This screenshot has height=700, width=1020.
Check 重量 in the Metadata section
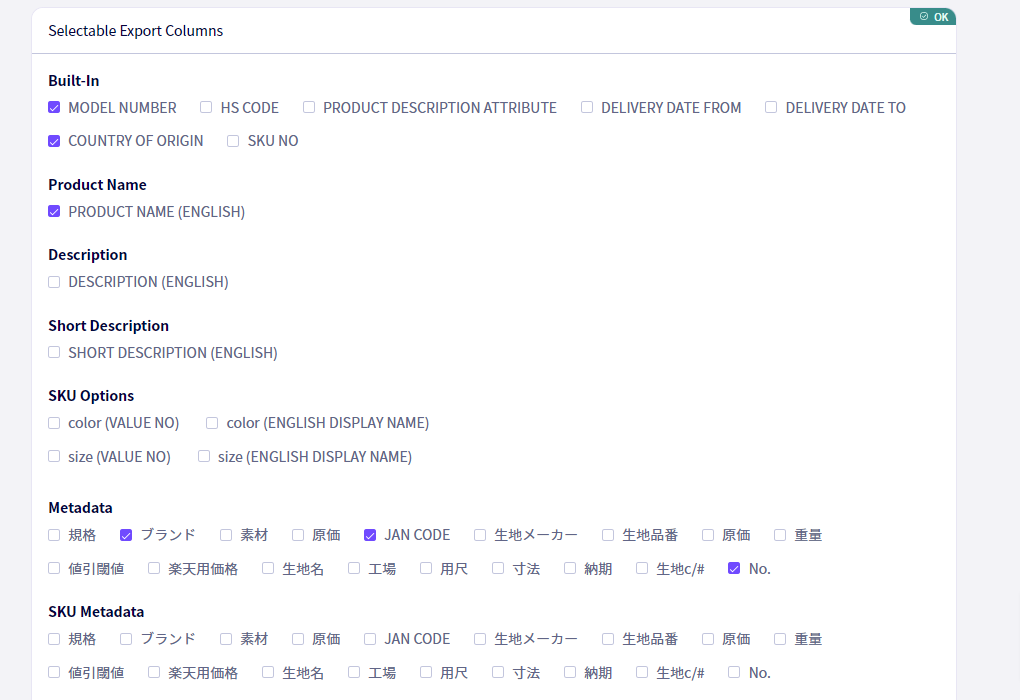(x=780, y=535)
